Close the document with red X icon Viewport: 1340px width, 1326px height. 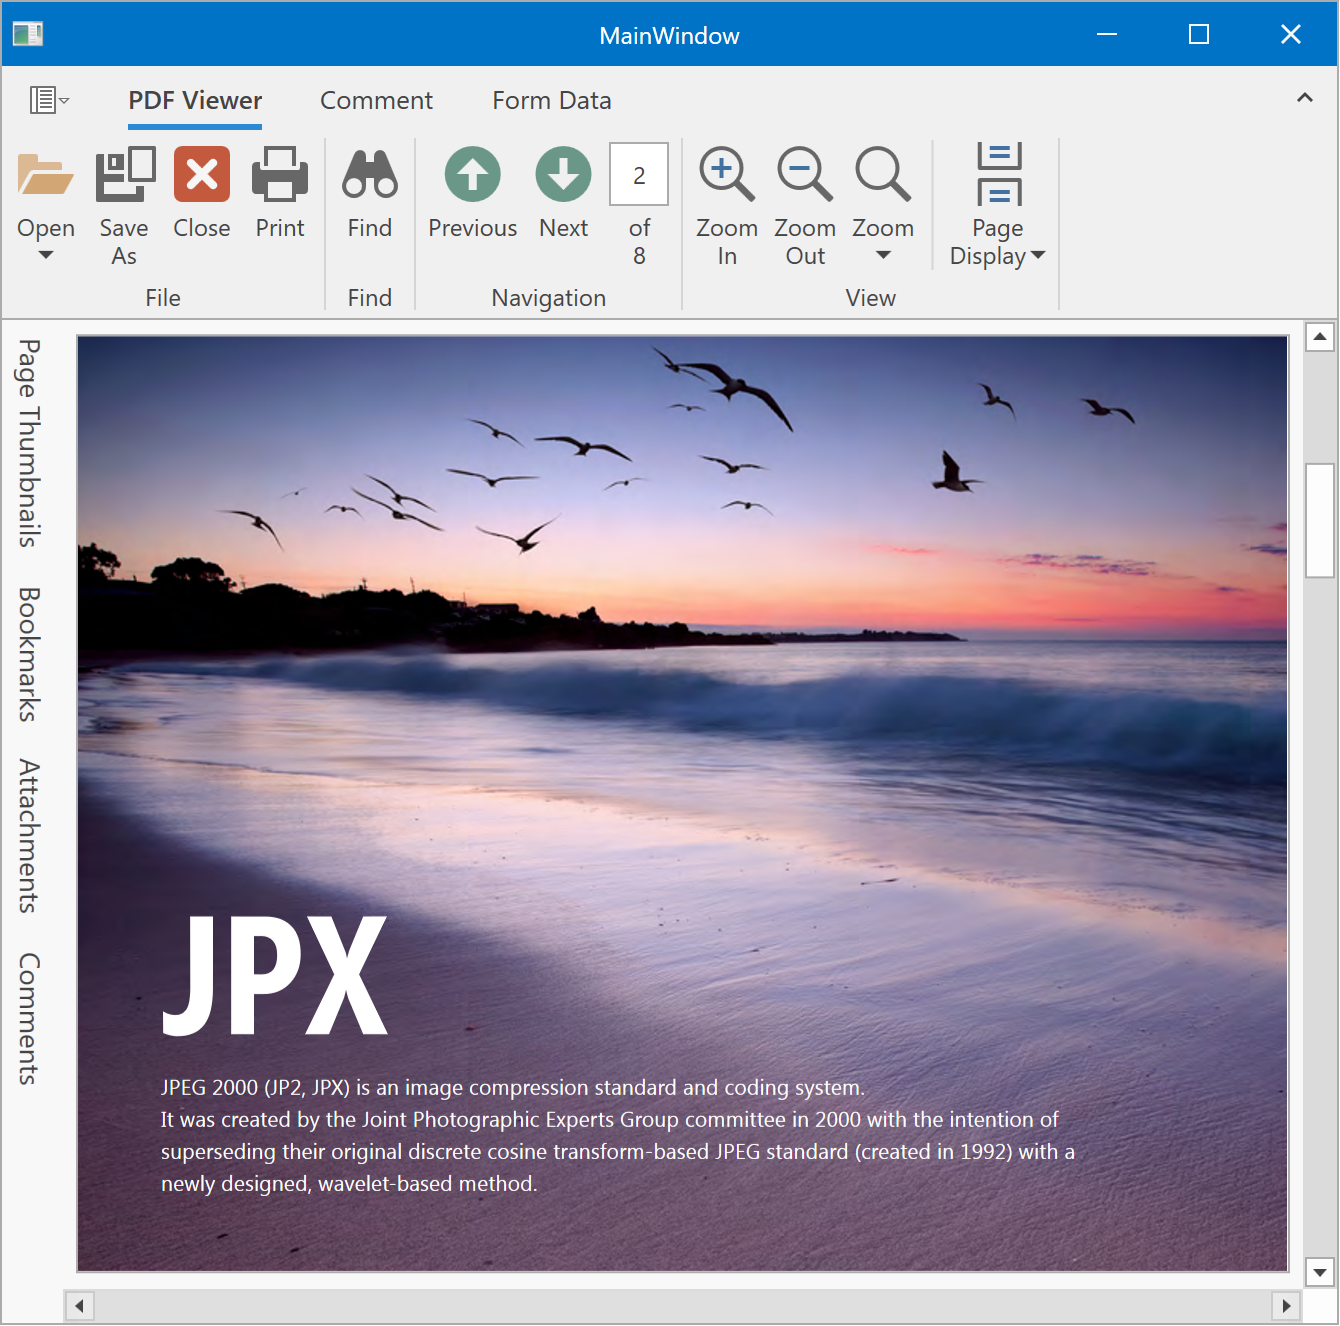tap(202, 175)
